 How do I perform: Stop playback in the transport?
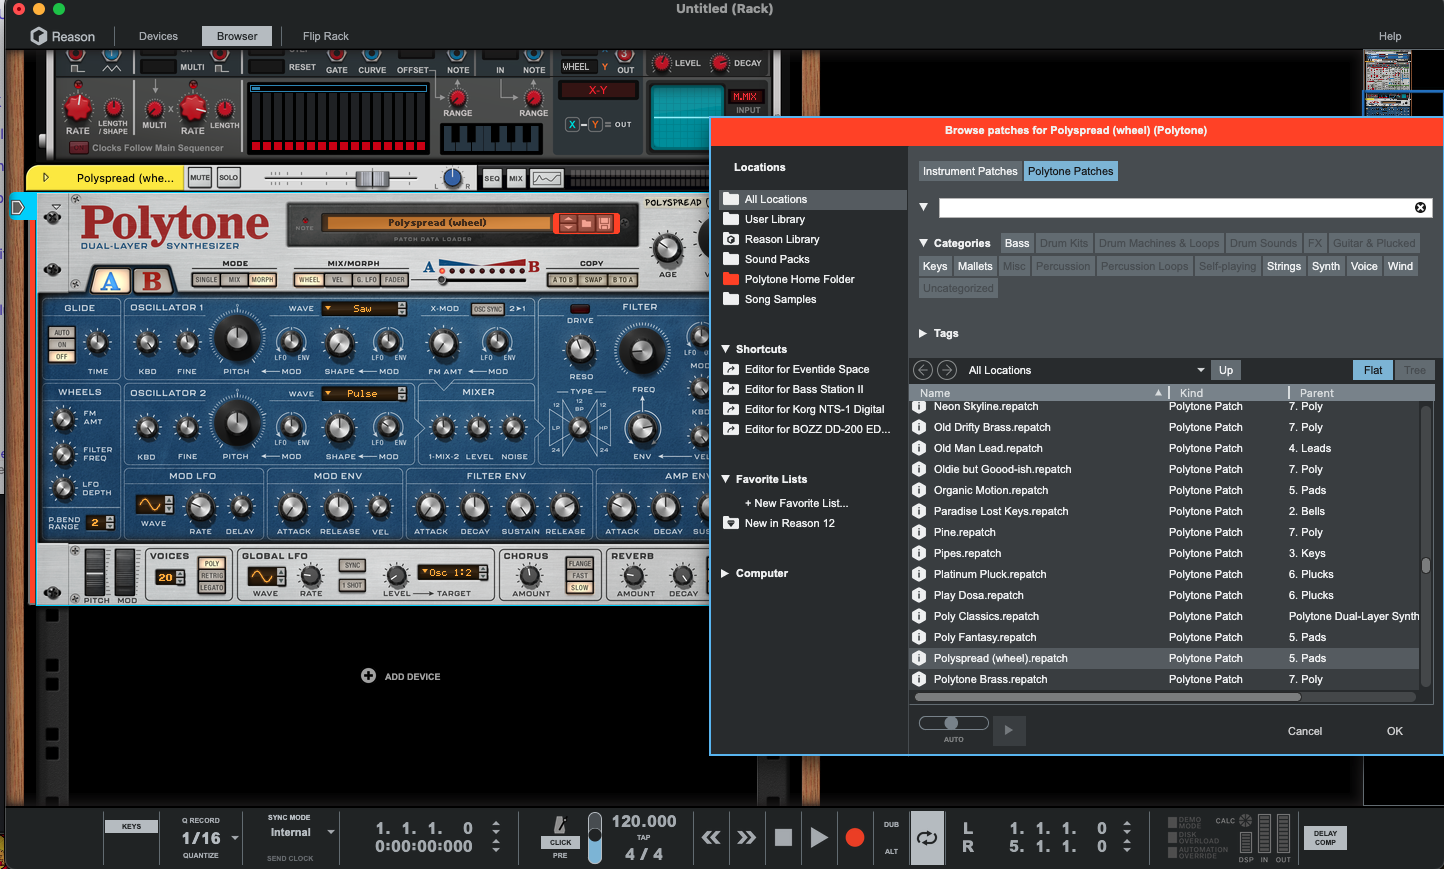pyautogui.click(x=783, y=838)
